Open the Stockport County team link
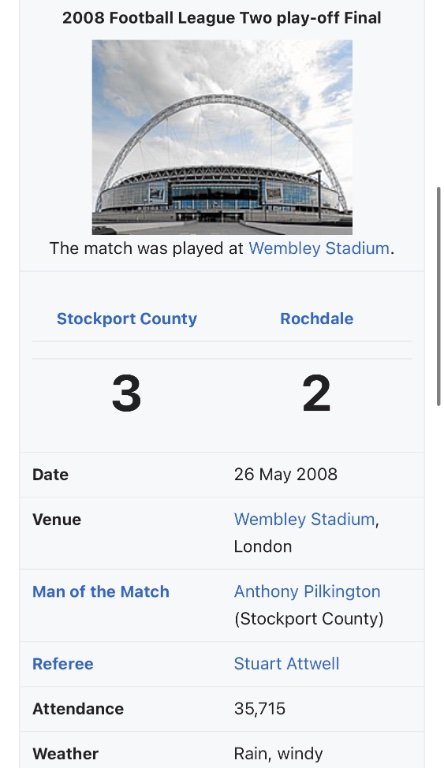 coord(126,318)
